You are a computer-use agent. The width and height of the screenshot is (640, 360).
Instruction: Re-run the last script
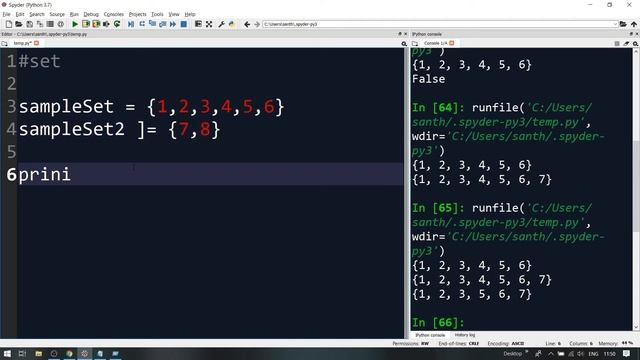[117, 24]
